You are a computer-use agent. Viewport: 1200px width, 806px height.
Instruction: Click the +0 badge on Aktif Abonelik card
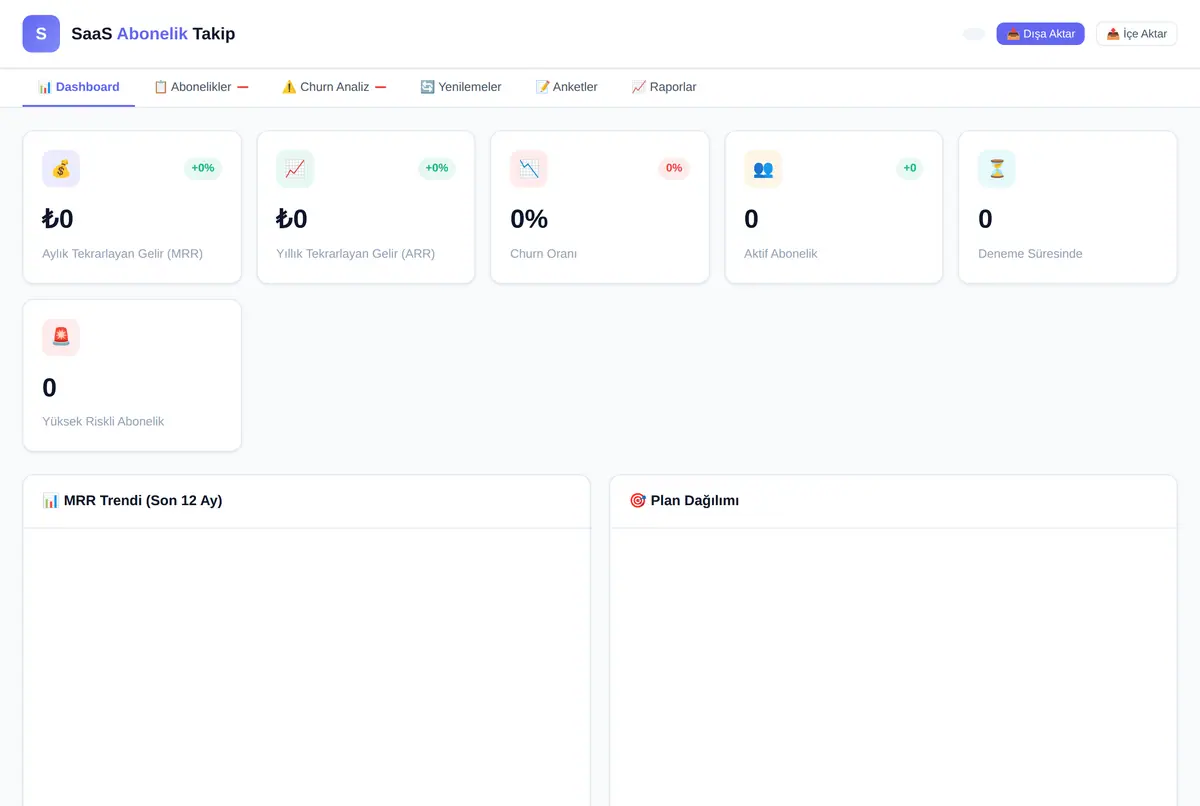(x=910, y=168)
